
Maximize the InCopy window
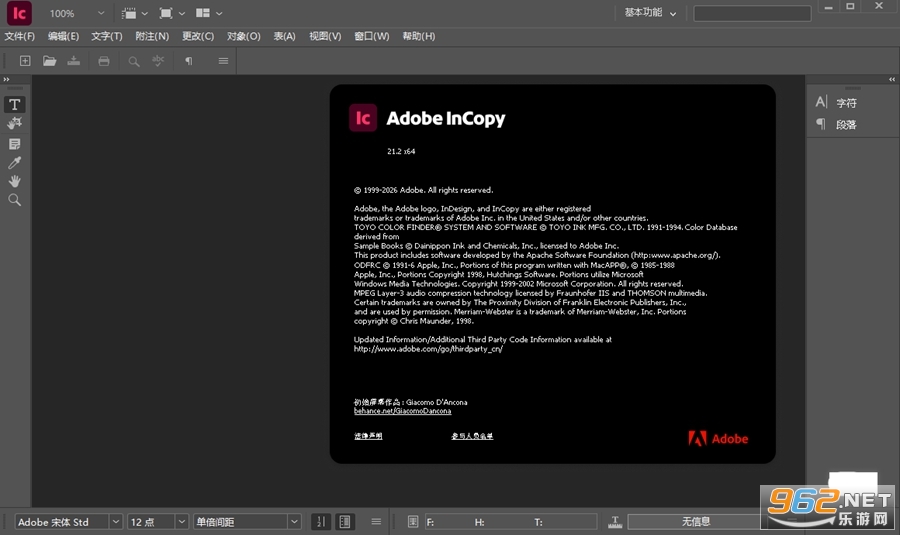[x=850, y=7]
